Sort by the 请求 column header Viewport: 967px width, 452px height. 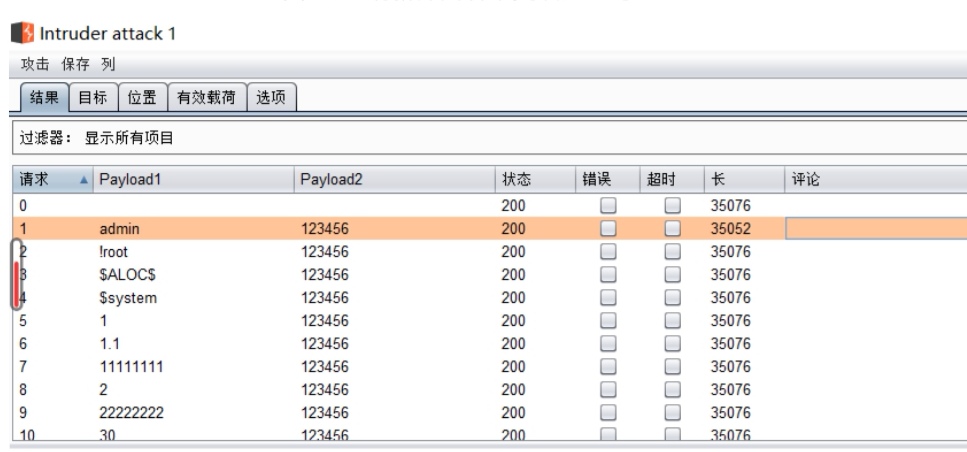pos(53,179)
